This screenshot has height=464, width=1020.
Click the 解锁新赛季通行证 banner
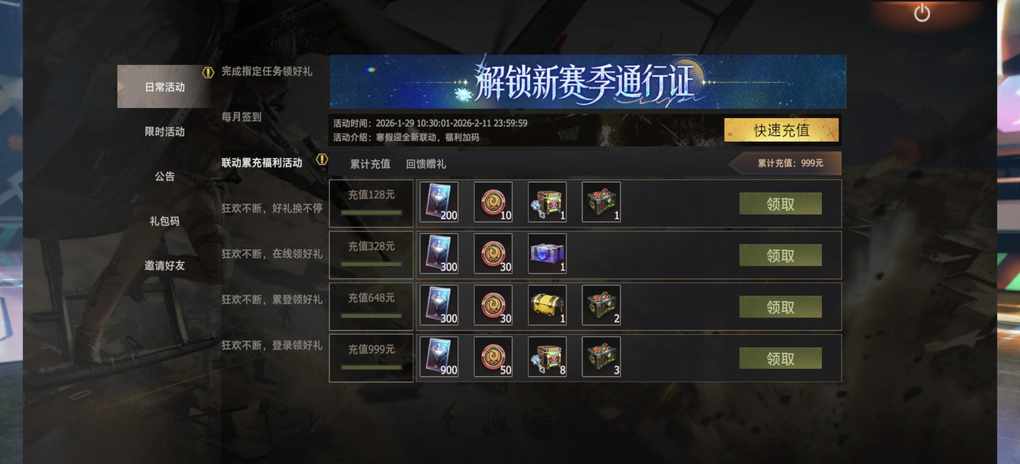(587, 81)
